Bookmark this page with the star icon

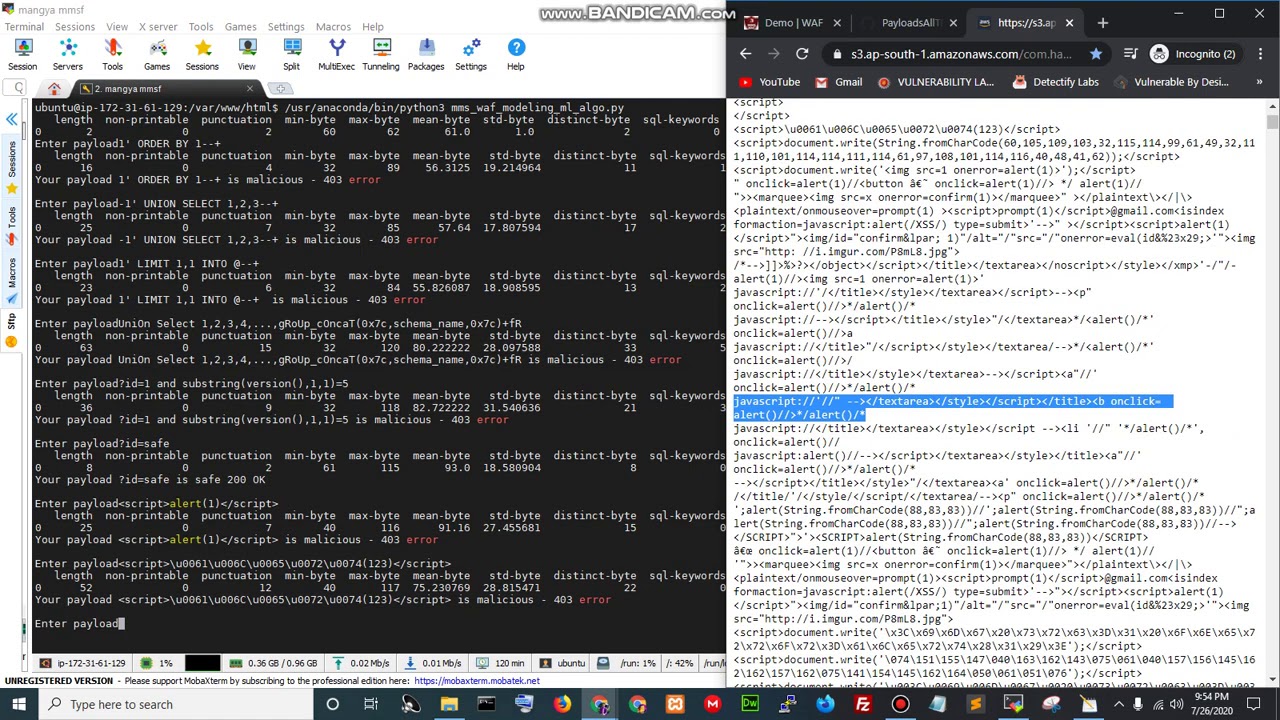coord(1096,54)
